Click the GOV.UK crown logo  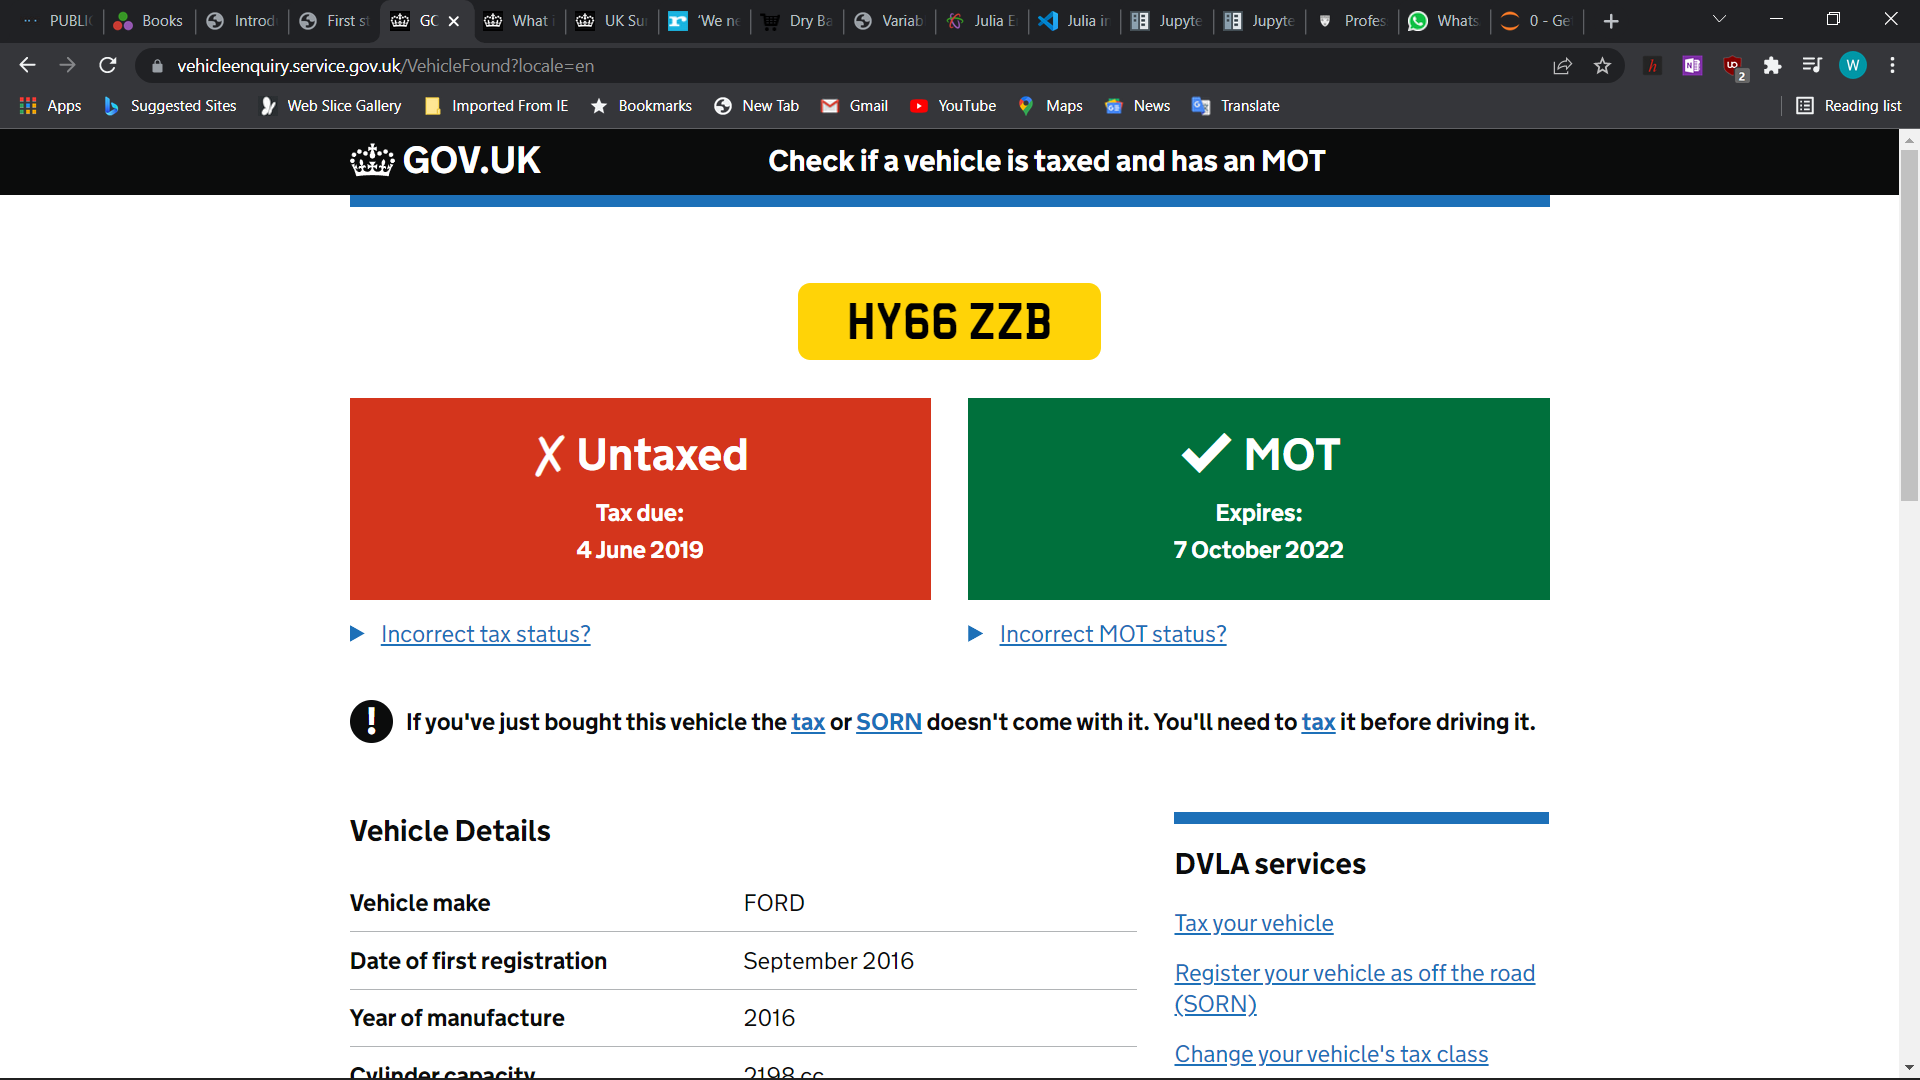446,161
